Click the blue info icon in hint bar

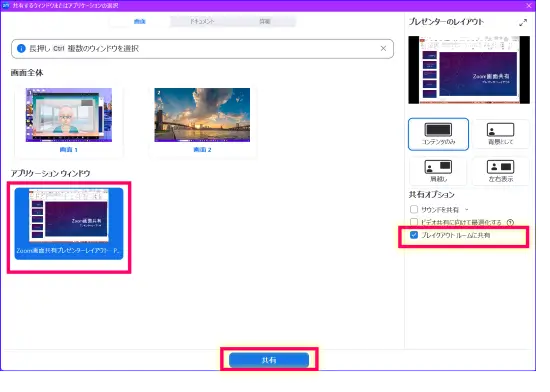21,48
